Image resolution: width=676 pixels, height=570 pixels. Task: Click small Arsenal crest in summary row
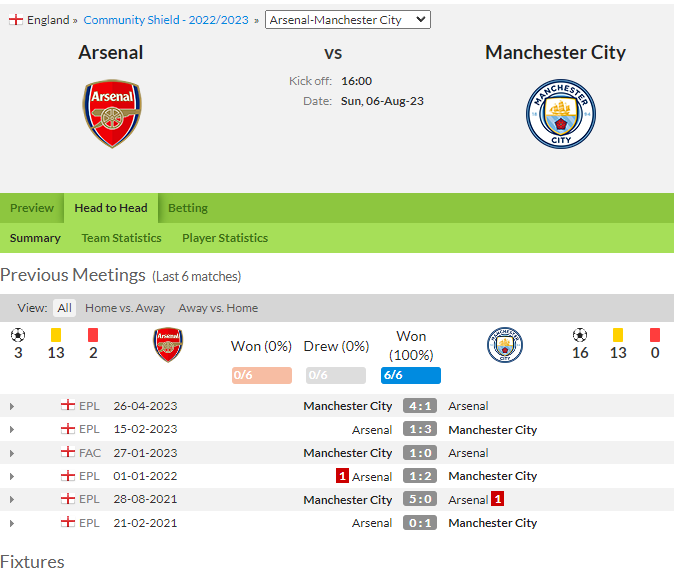[168, 345]
